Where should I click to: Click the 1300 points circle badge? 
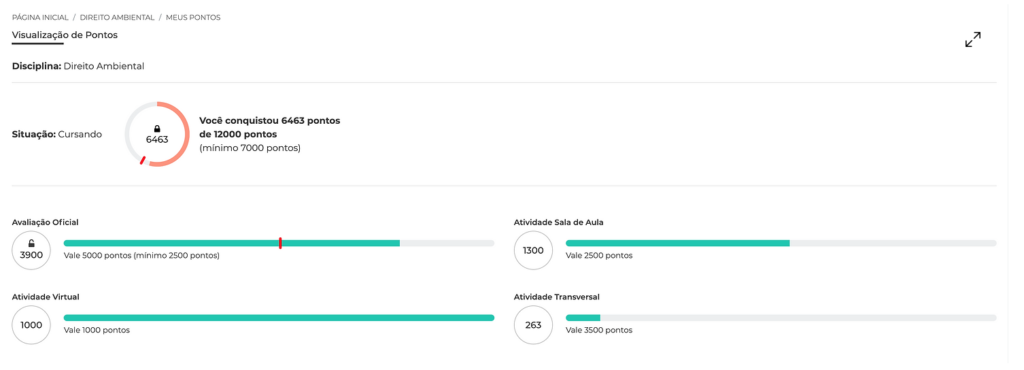click(x=534, y=250)
